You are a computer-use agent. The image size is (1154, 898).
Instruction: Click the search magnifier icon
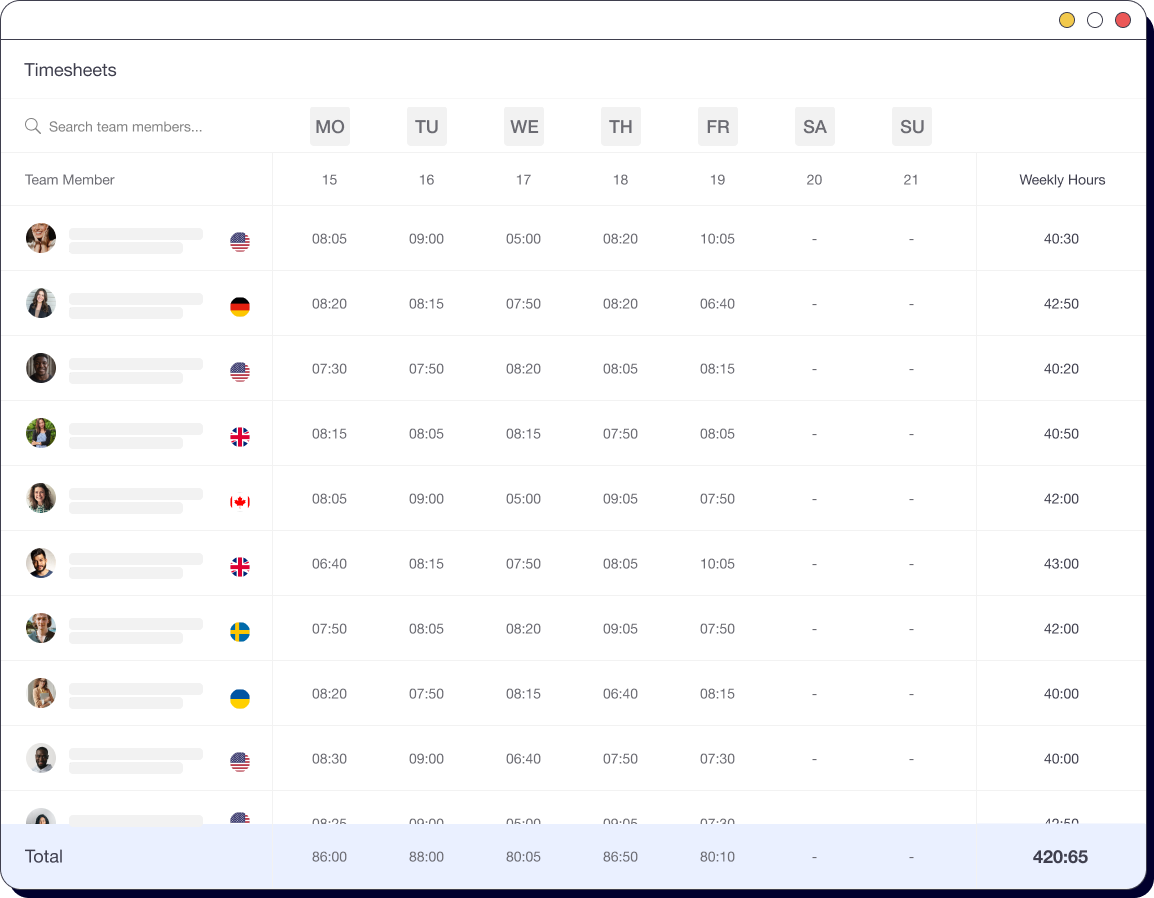(x=33, y=126)
